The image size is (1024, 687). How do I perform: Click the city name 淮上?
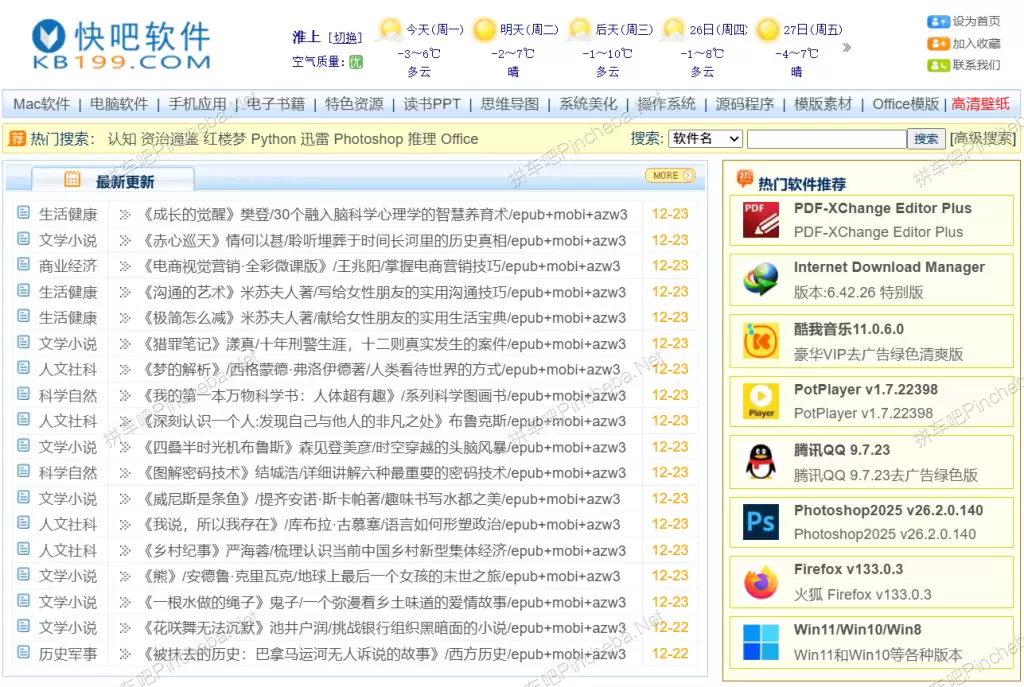point(306,37)
